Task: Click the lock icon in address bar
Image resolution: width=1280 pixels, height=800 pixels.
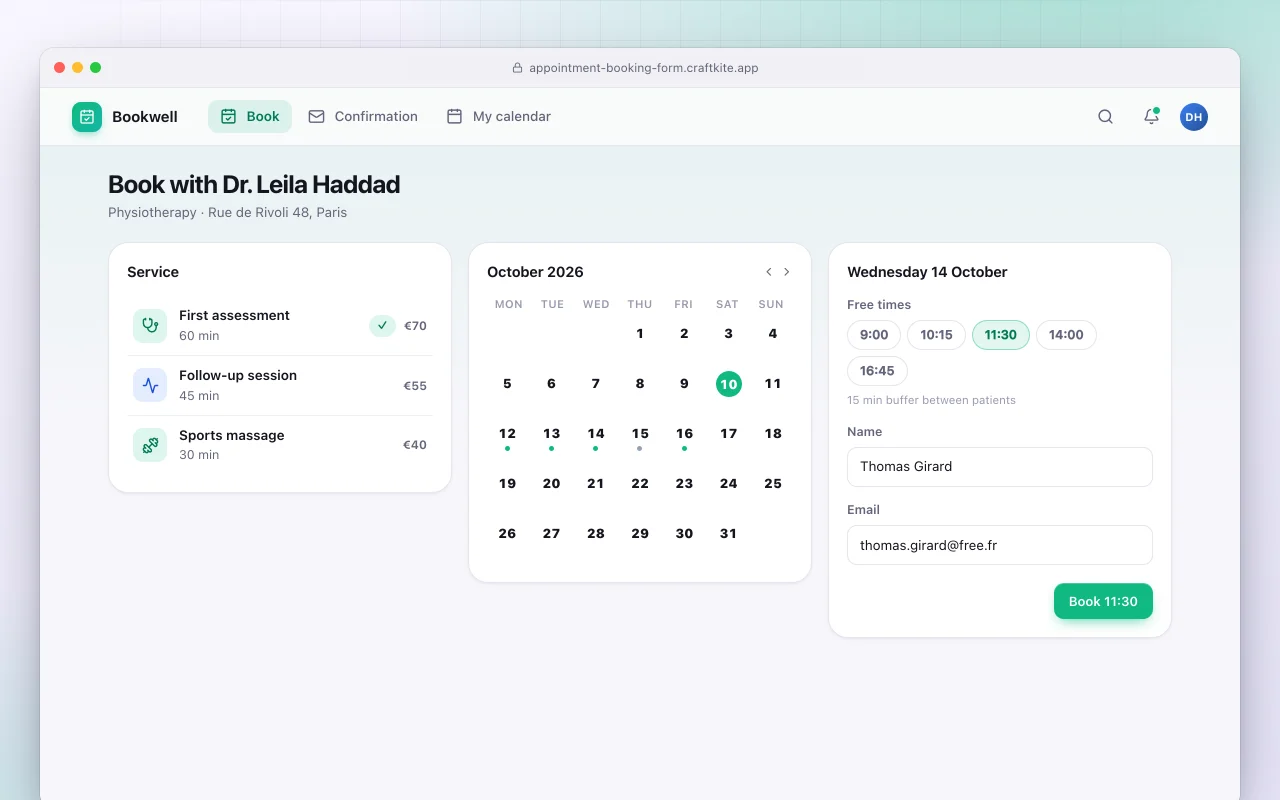Action: click(x=518, y=68)
